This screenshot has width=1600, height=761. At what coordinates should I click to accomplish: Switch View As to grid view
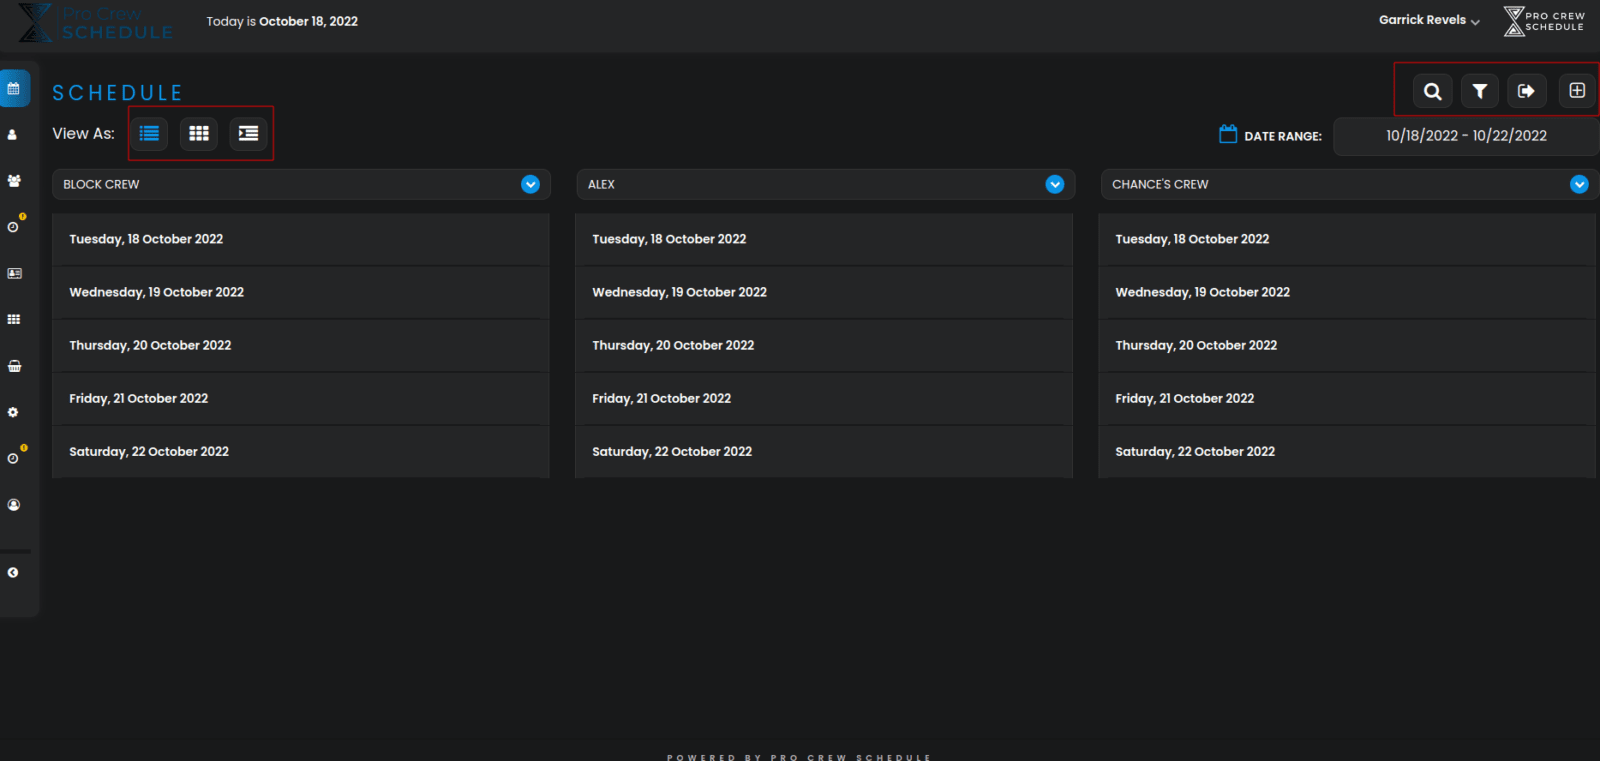[199, 133]
